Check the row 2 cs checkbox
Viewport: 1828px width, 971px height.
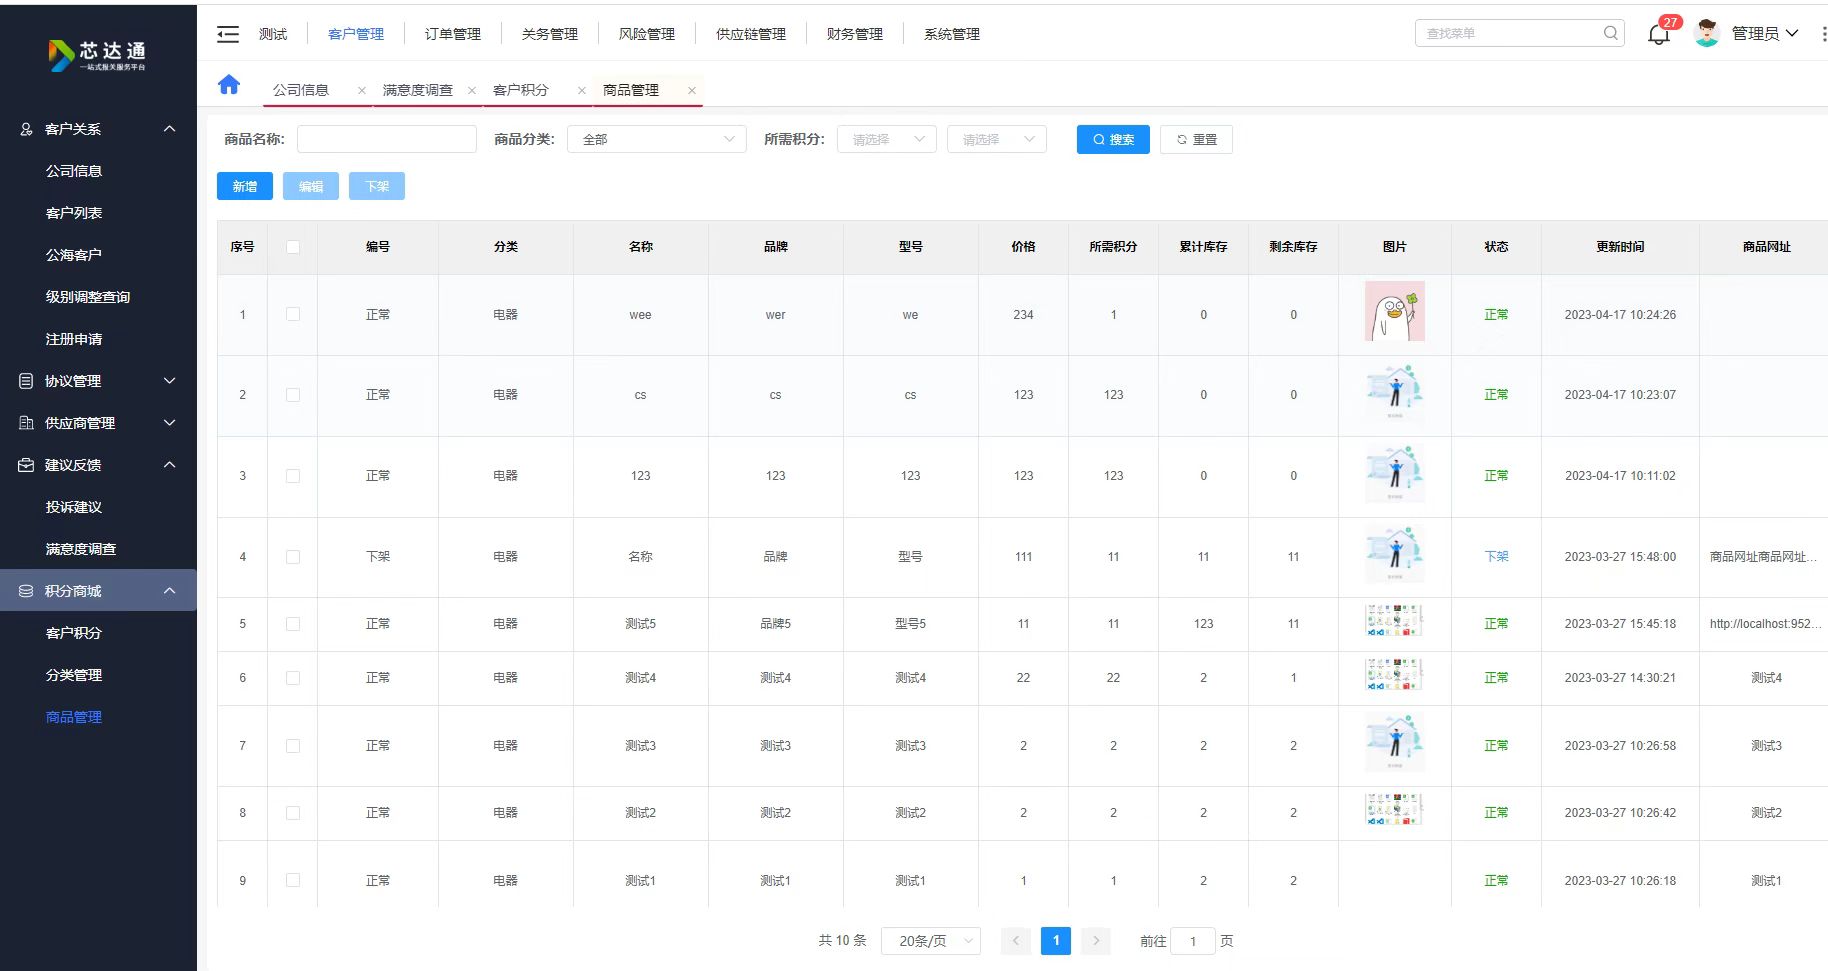point(293,395)
